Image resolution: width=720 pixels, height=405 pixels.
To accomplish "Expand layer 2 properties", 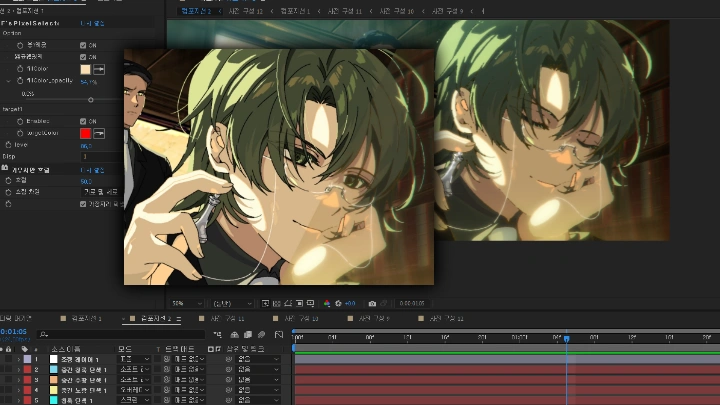I will coord(19,369).
